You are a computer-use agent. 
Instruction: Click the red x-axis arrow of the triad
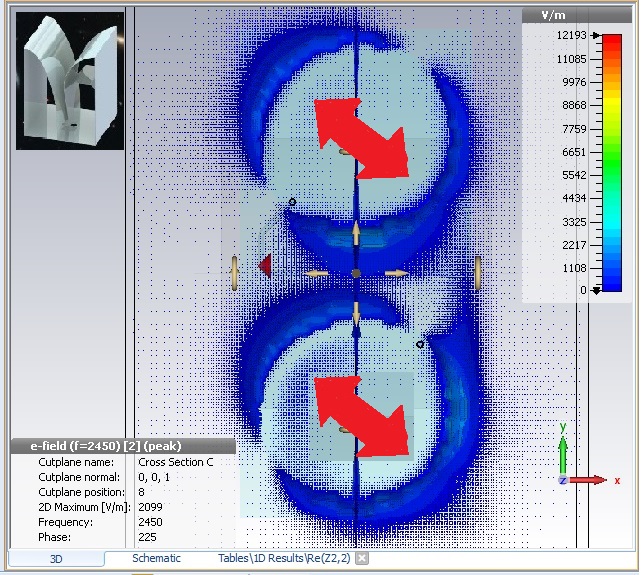pyautogui.click(x=588, y=480)
